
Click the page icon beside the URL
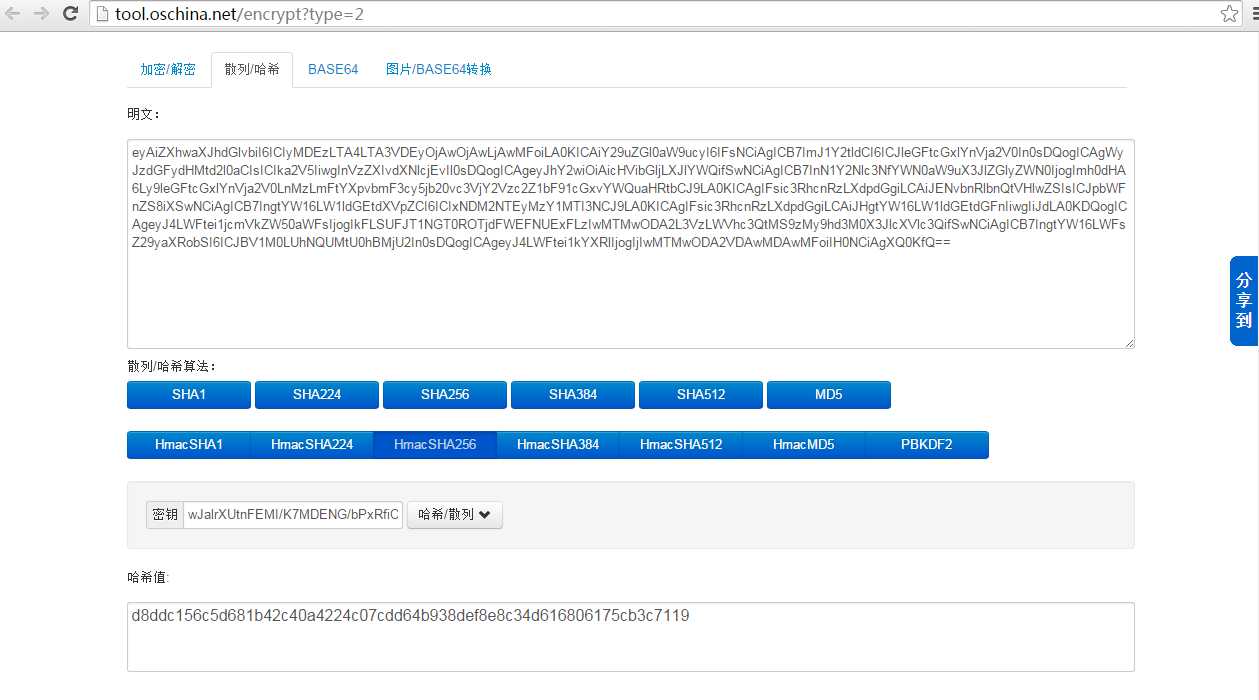(x=103, y=14)
